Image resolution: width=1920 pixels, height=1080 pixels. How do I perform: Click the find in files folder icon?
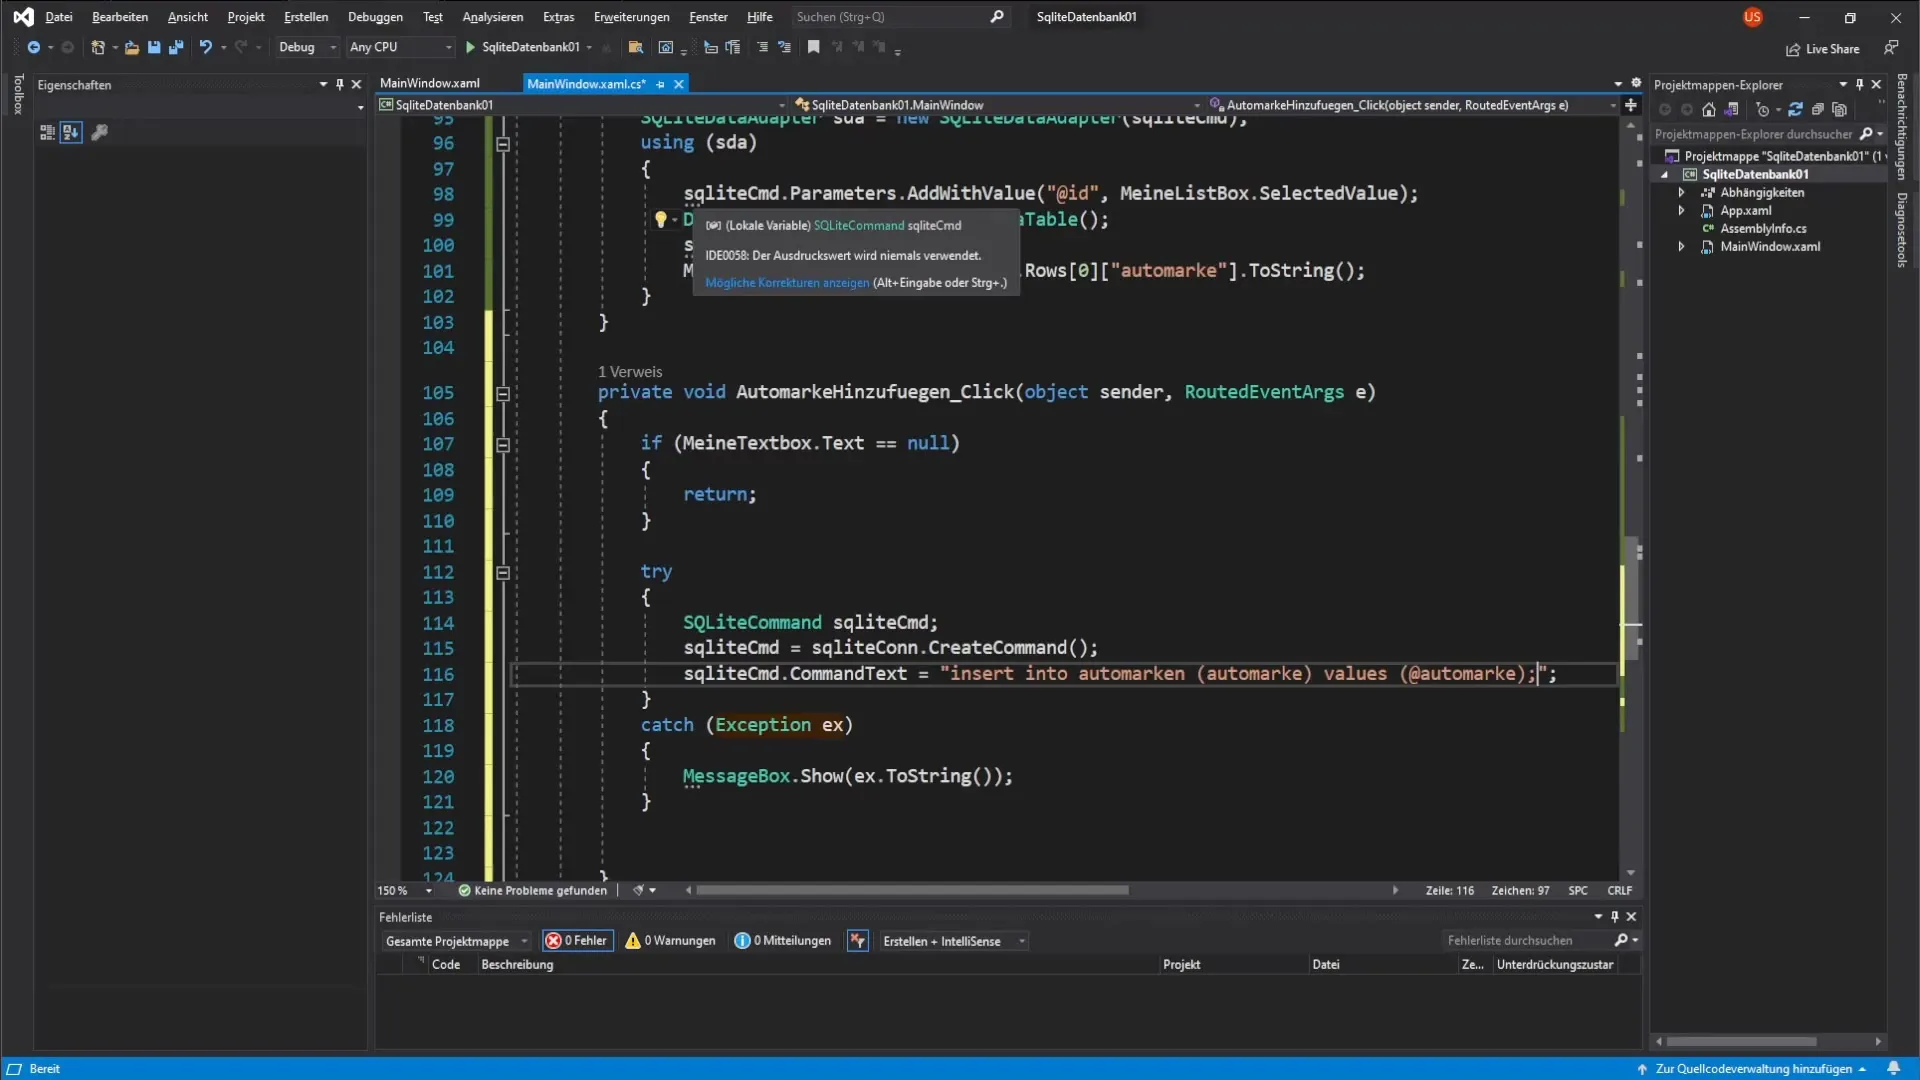click(635, 47)
